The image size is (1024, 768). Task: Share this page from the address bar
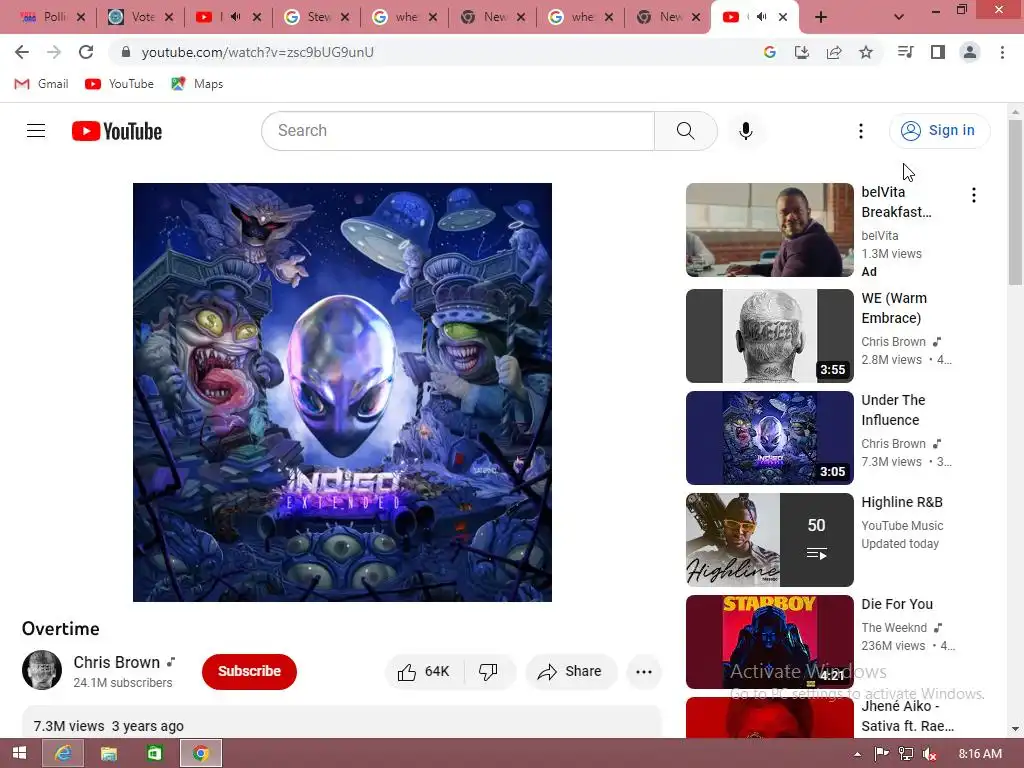click(x=834, y=52)
